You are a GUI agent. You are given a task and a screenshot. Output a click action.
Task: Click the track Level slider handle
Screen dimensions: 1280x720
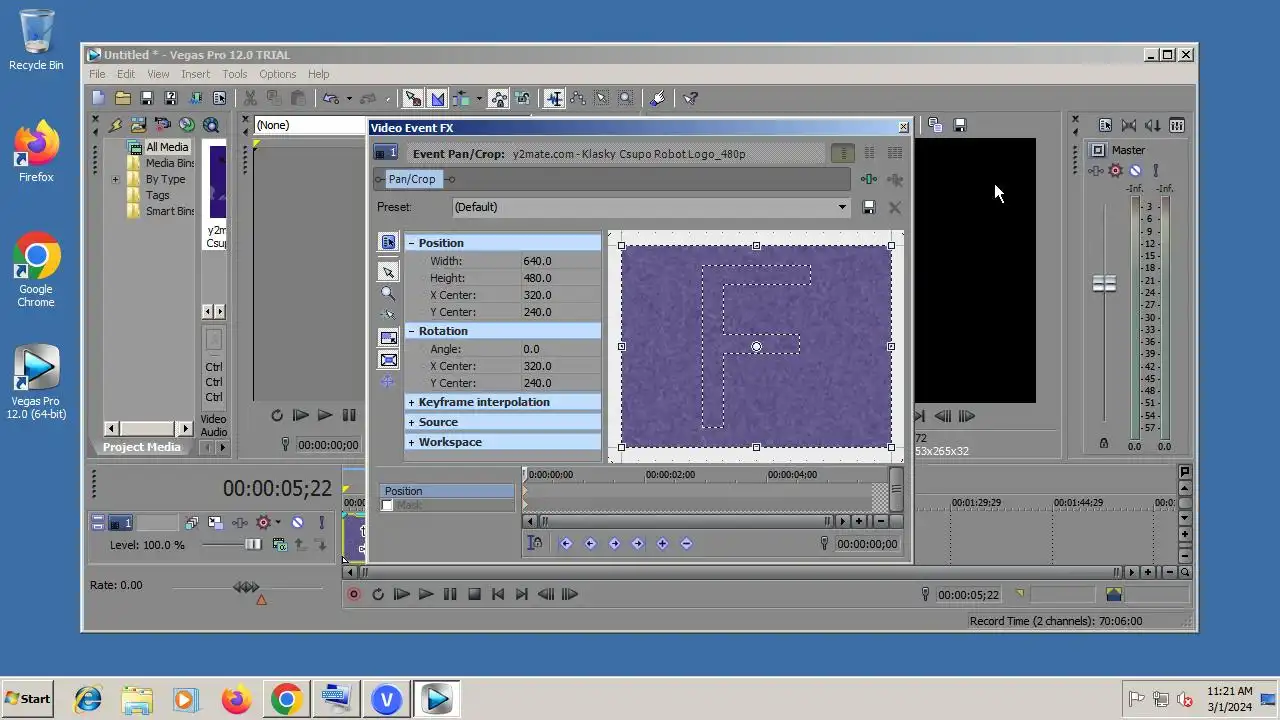coord(253,544)
